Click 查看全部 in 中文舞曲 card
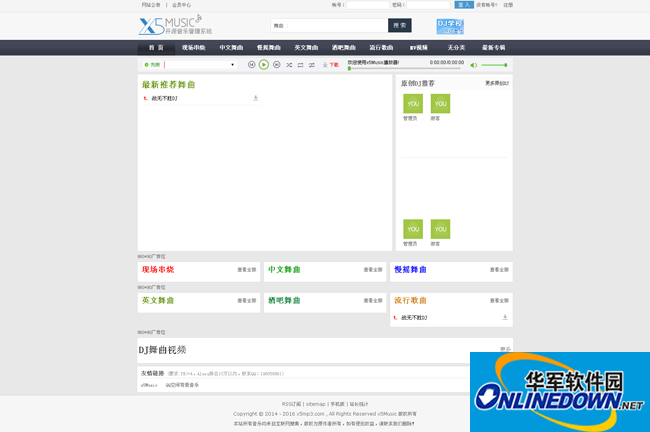 tap(373, 270)
